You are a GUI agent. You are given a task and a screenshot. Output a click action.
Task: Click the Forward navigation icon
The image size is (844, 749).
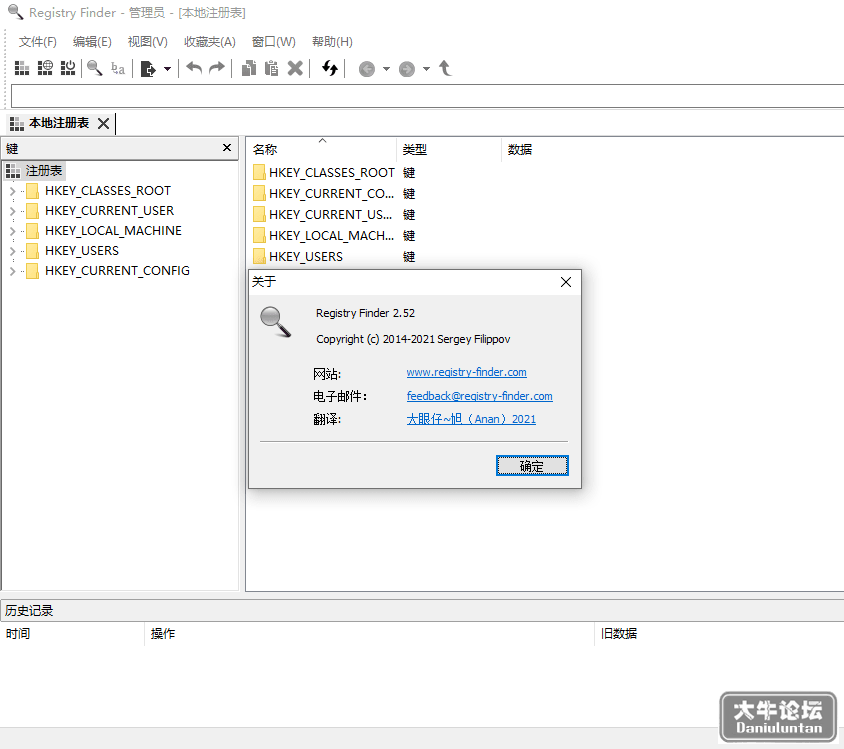(x=407, y=69)
